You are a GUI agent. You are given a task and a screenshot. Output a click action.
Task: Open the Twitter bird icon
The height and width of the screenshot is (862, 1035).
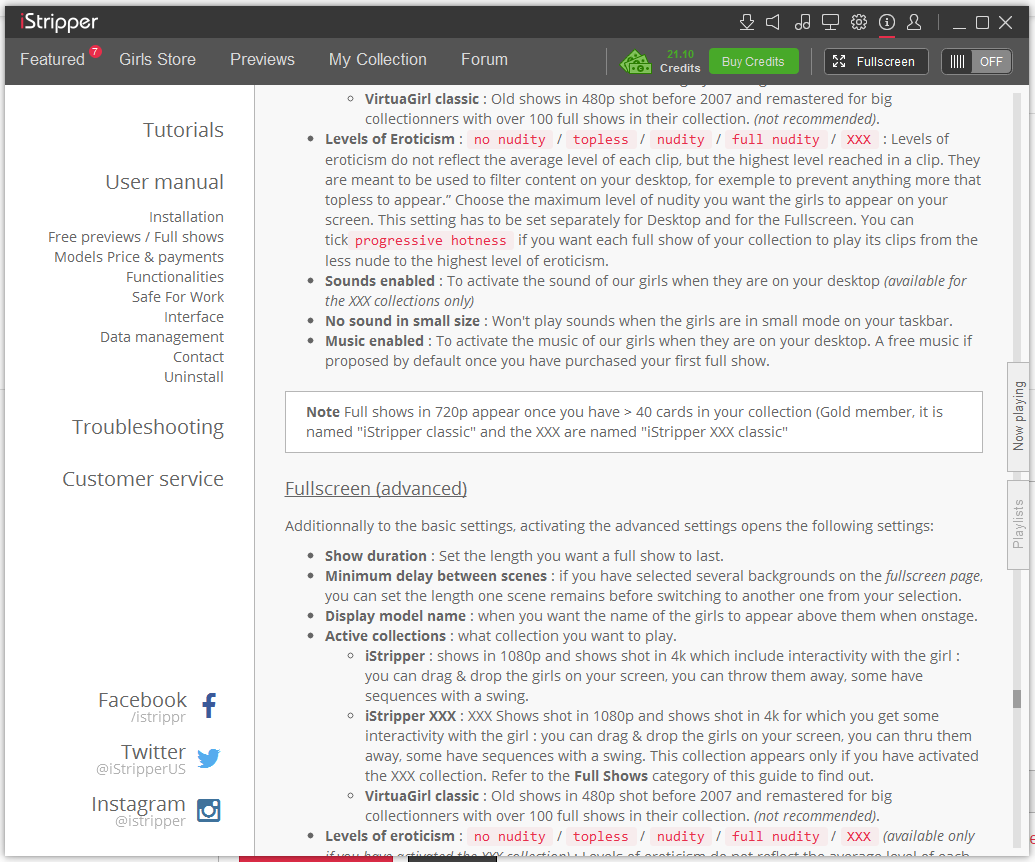tap(209, 758)
